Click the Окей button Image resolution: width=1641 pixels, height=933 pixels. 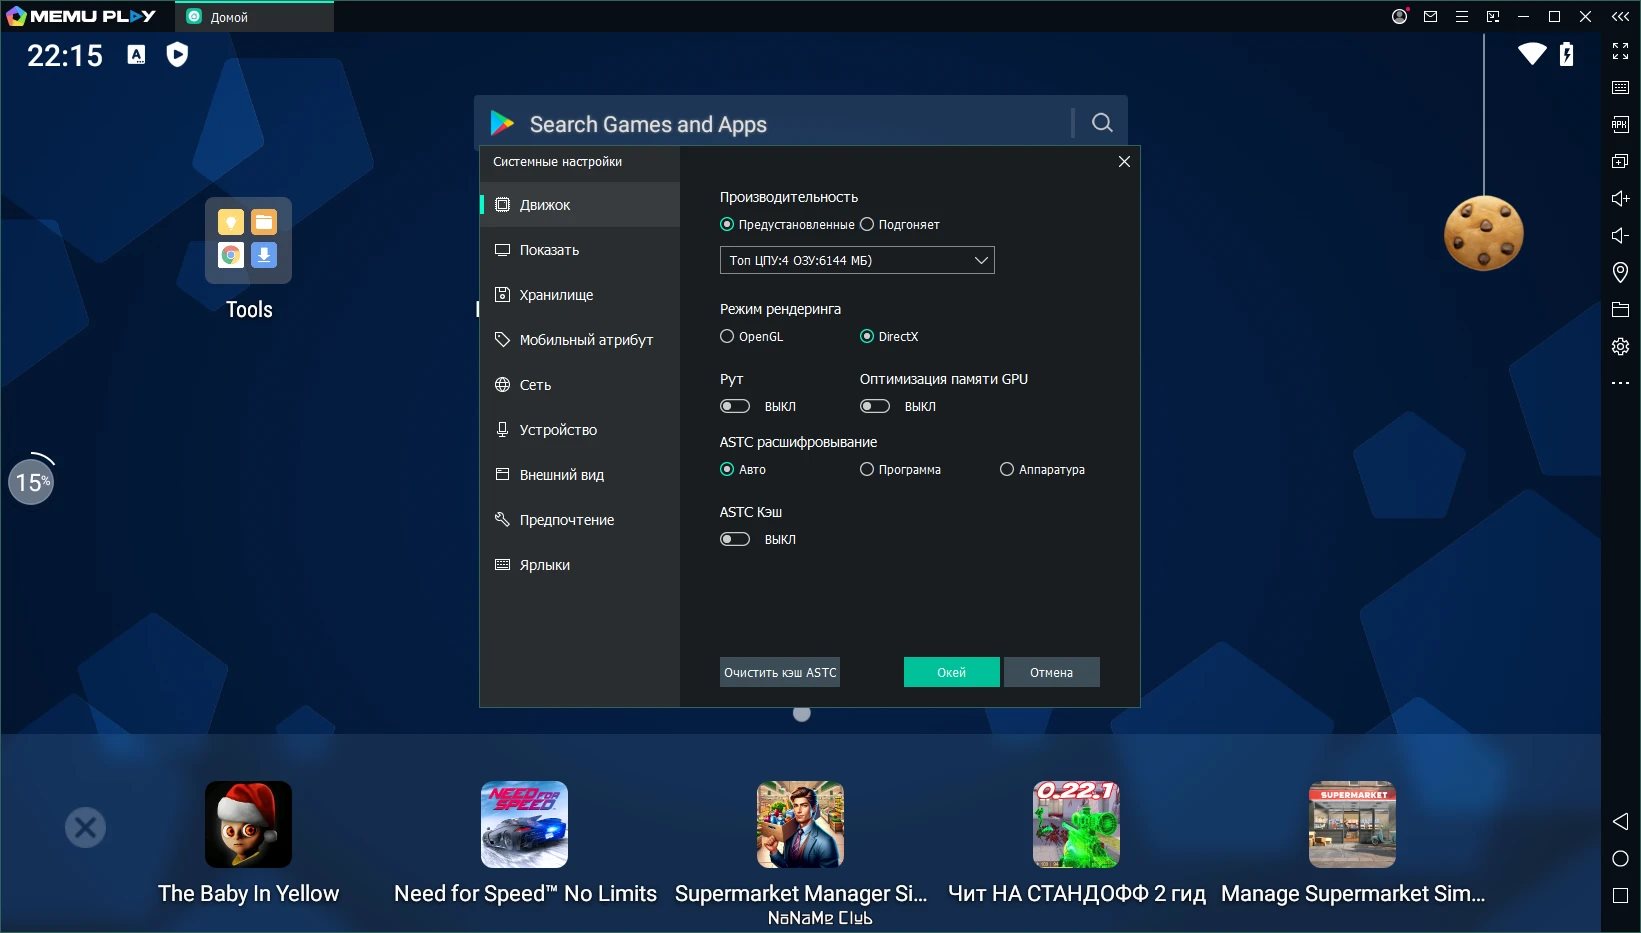coord(951,672)
